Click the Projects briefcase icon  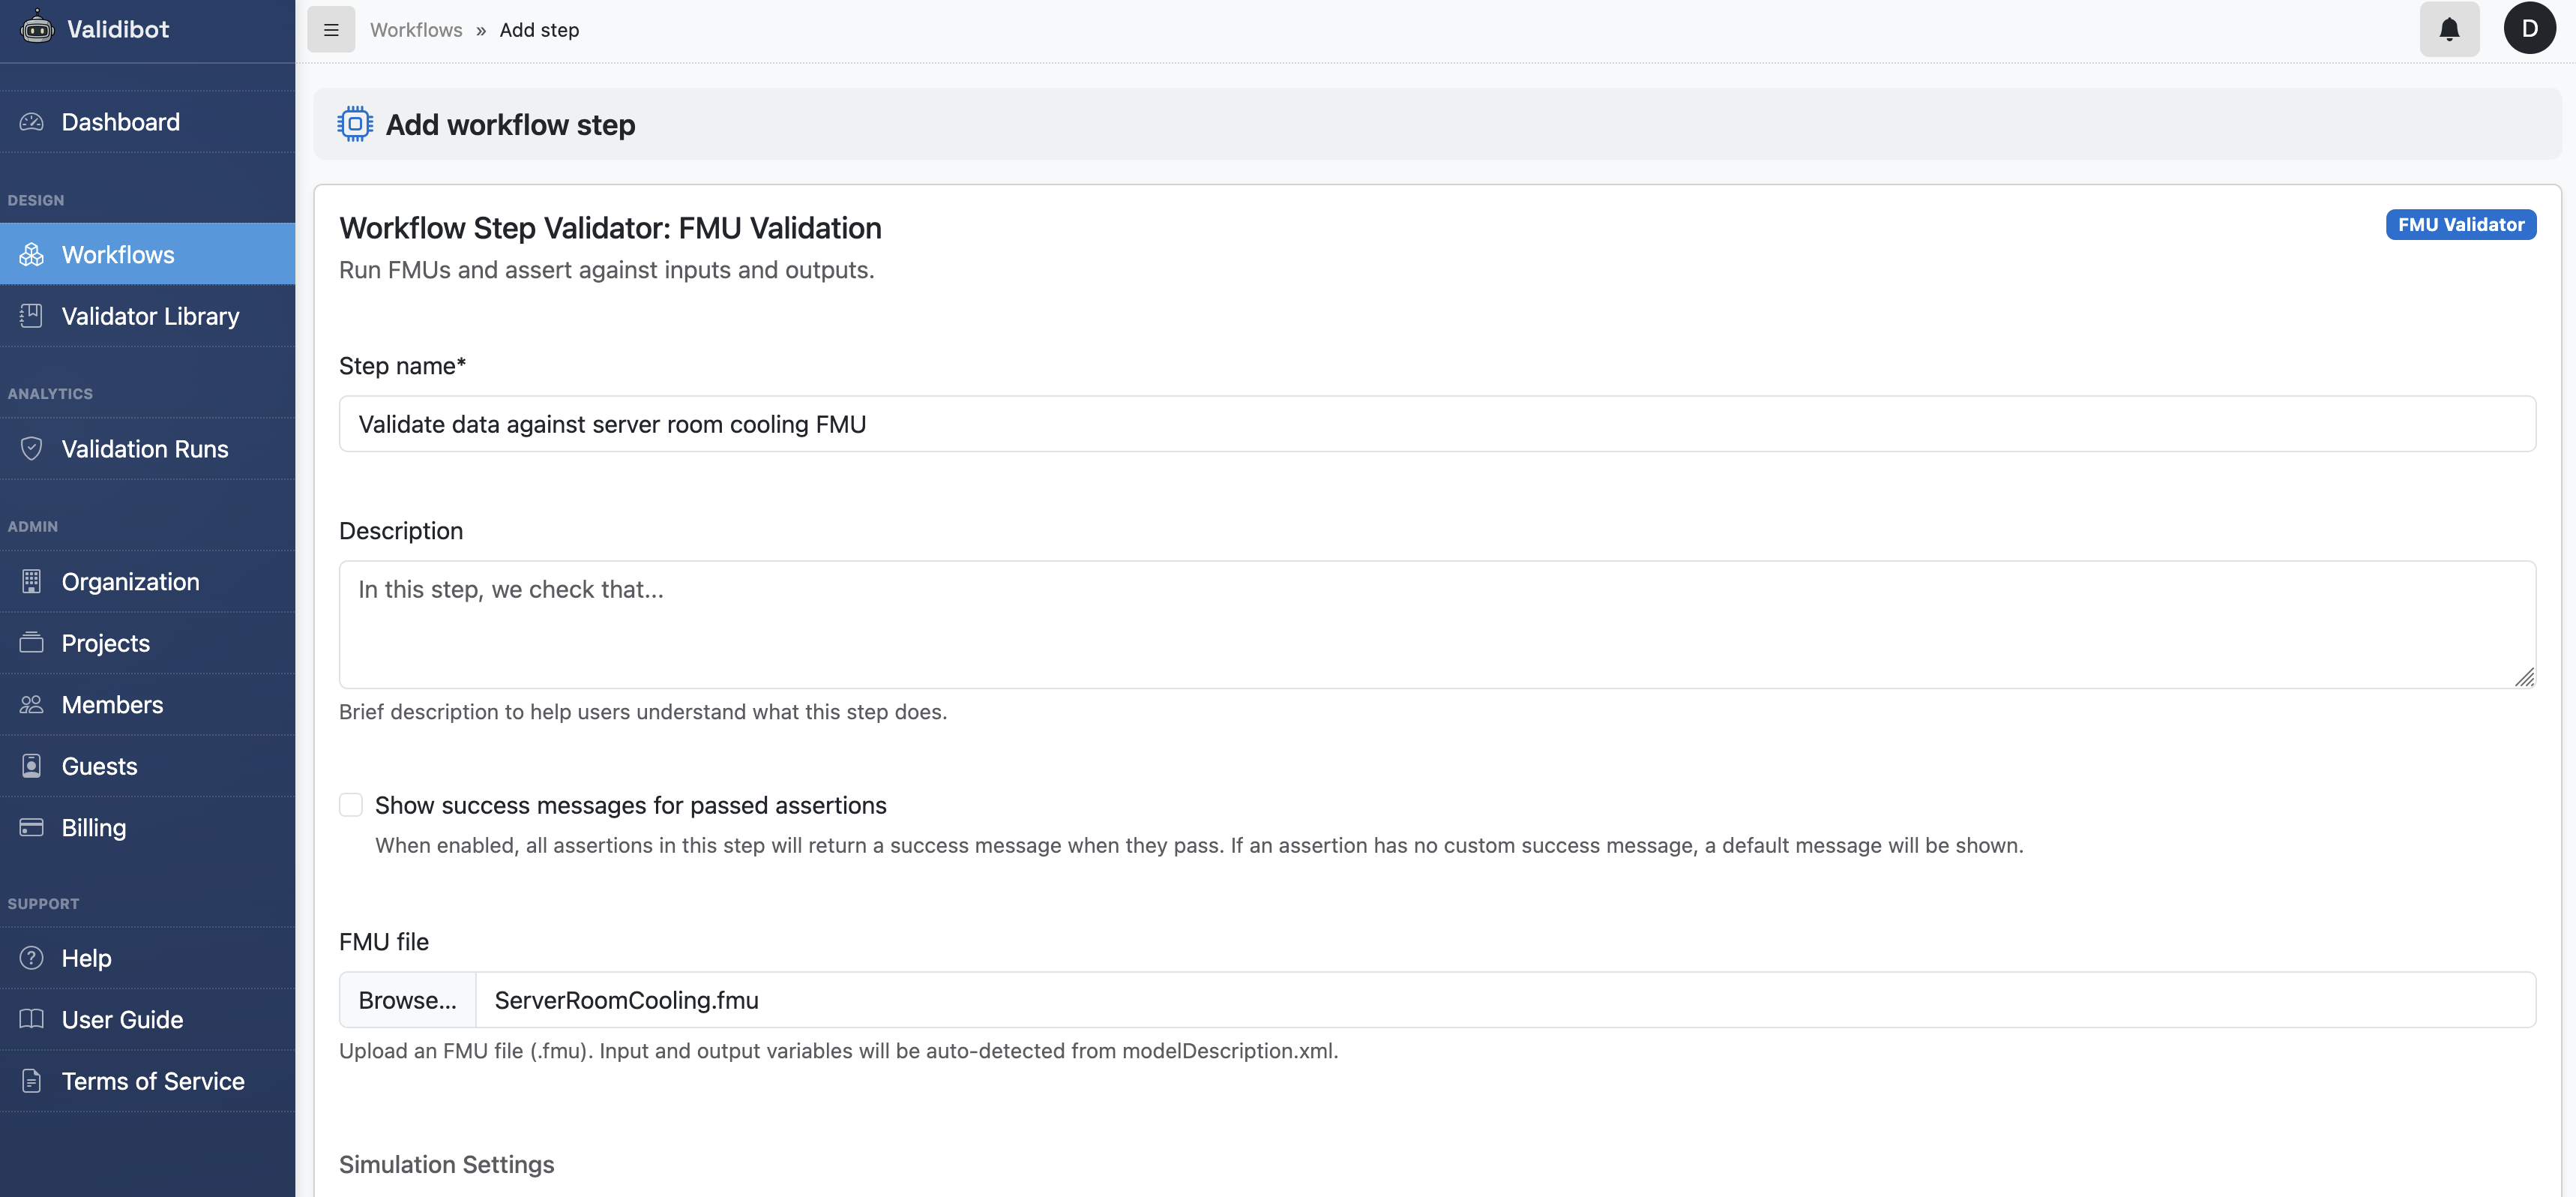tap(31, 643)
